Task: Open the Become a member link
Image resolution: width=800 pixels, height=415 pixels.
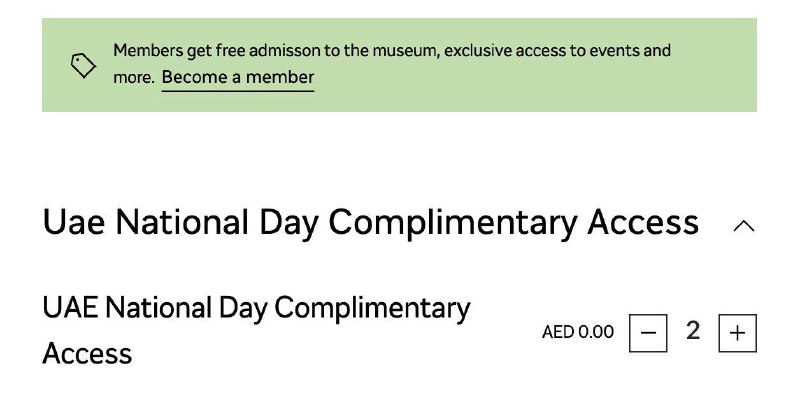Action: pos(238,78)
